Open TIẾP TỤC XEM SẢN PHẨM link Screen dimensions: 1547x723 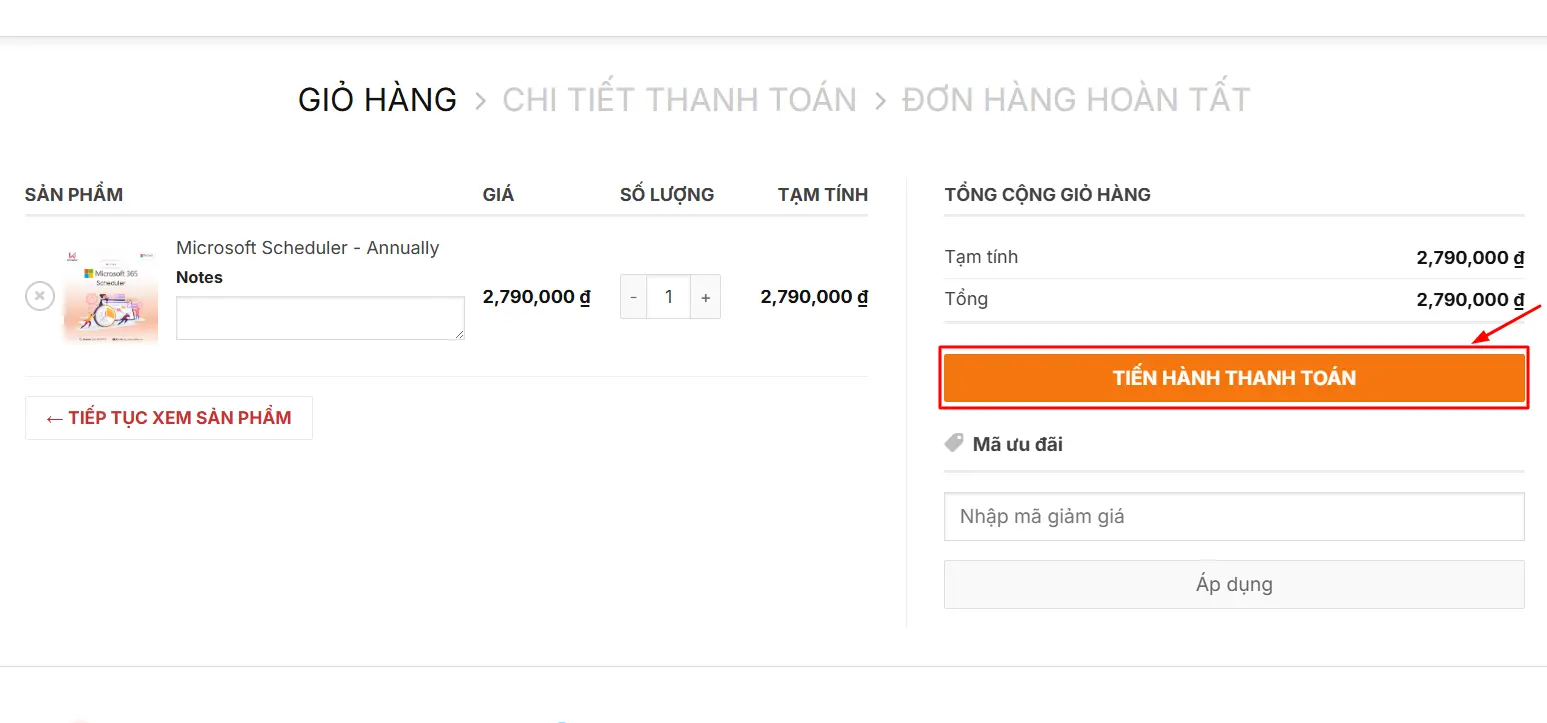(x=168, y=417)
